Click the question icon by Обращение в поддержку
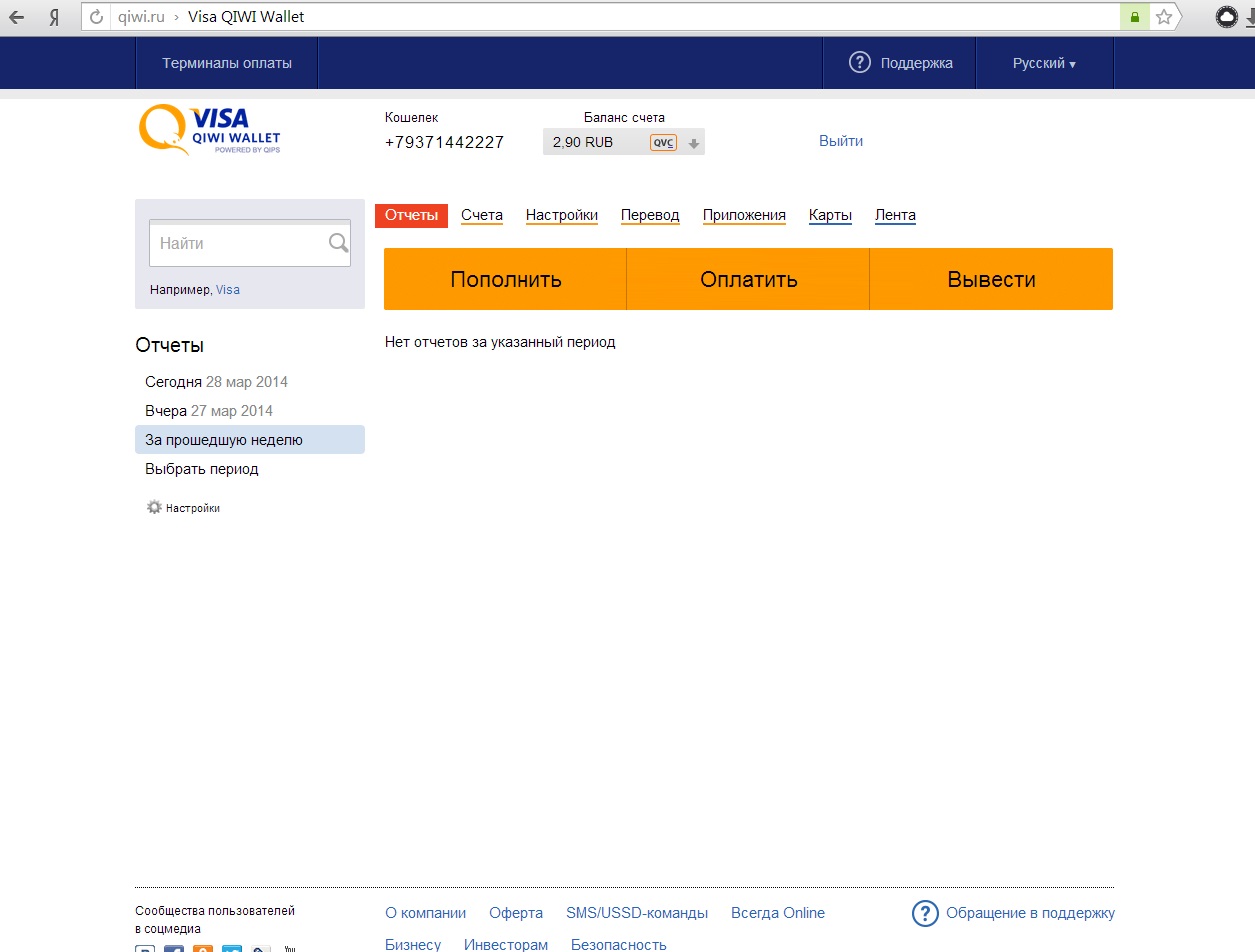 point(925,913)
